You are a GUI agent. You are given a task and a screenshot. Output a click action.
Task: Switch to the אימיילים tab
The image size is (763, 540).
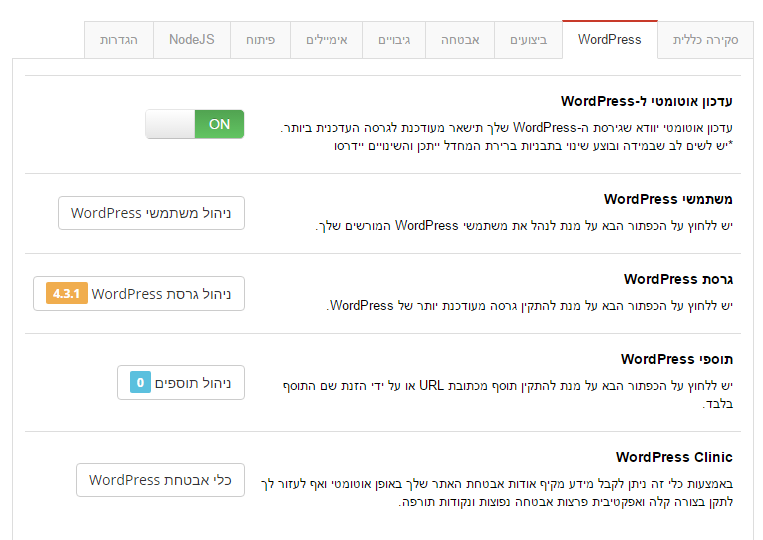point(327,40)
